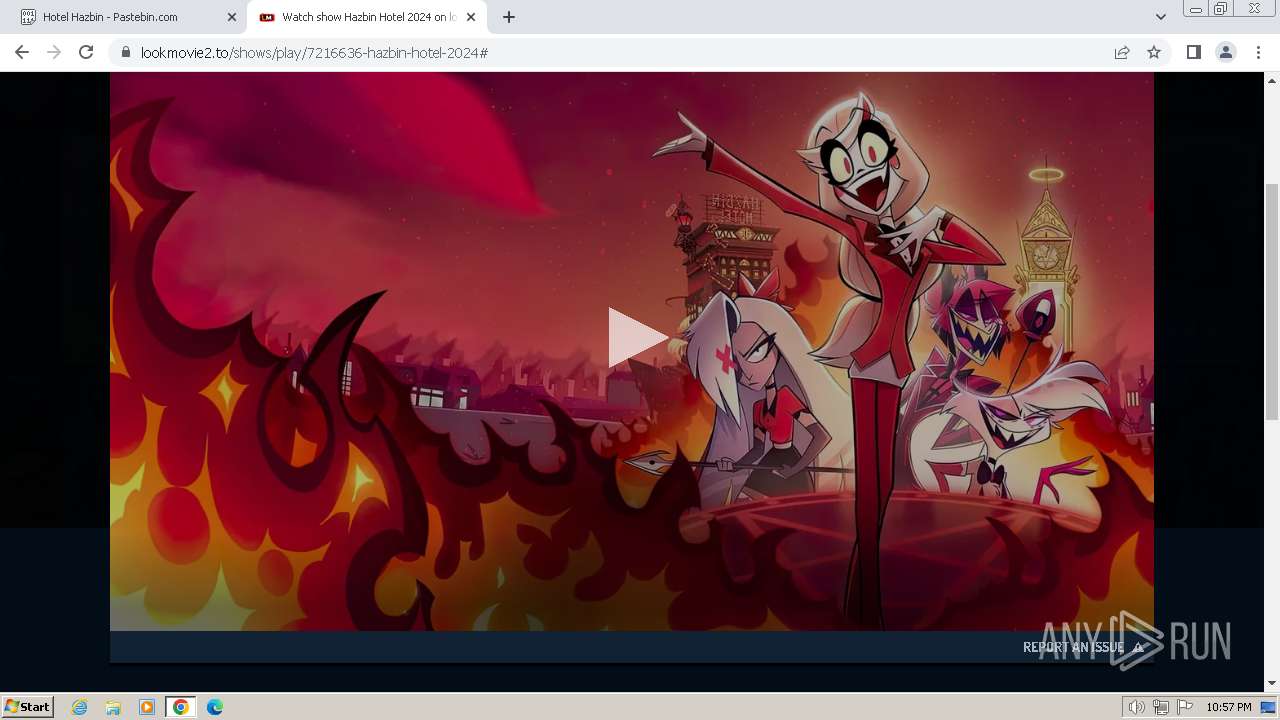Open the Chrome profile menu

(x=1226, y=52)
